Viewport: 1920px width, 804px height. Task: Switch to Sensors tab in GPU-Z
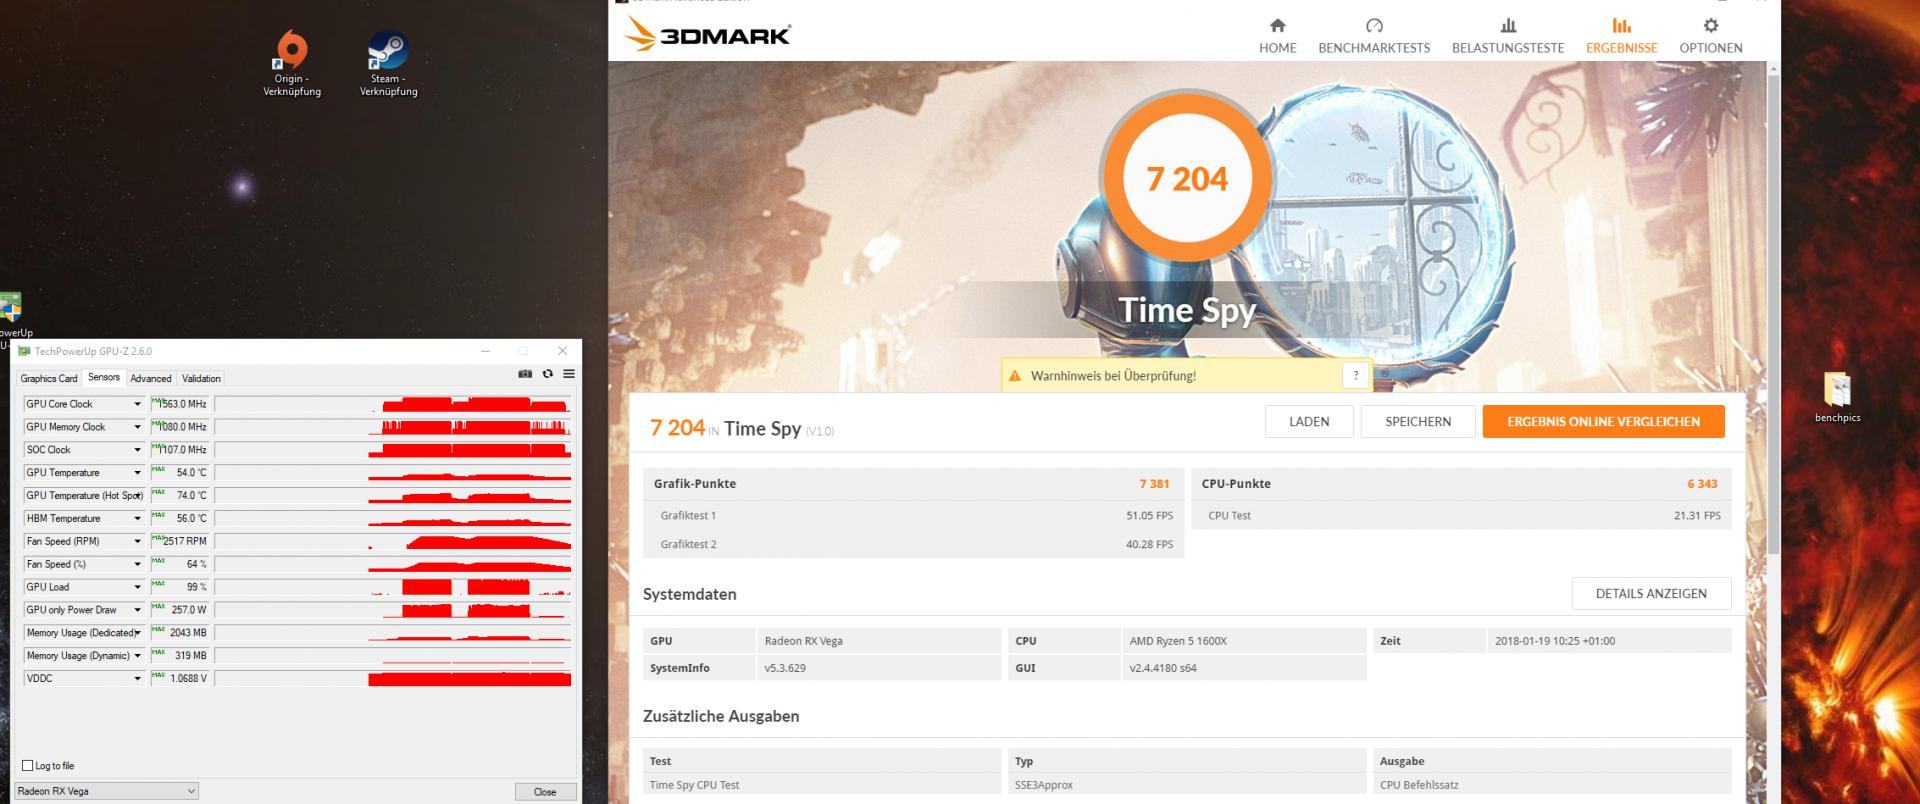point(104,378)
